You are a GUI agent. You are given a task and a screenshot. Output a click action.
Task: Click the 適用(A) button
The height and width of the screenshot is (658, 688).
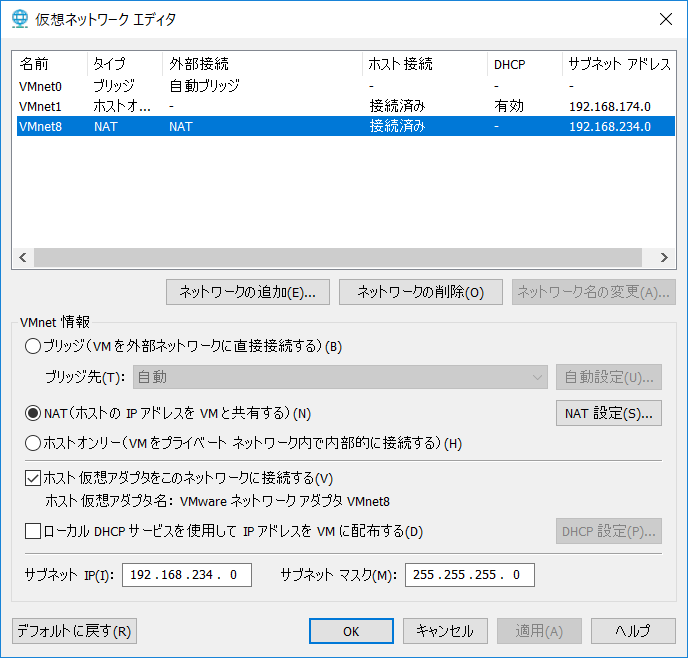click(x=539, y=631)
